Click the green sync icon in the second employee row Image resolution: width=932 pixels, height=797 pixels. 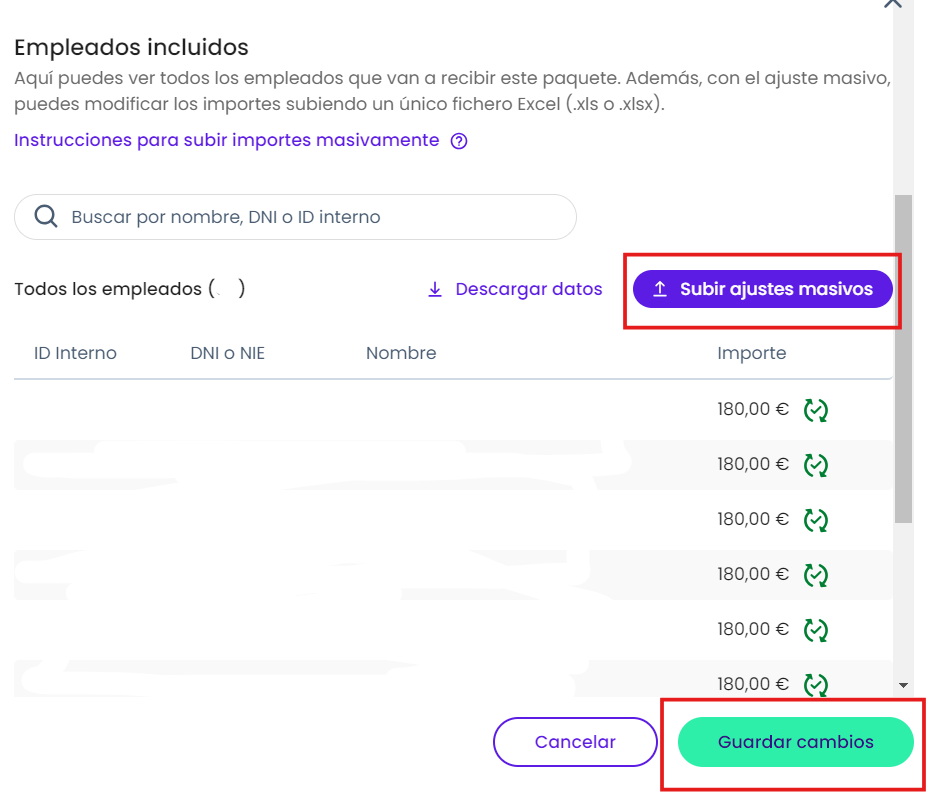coord(817,465)
